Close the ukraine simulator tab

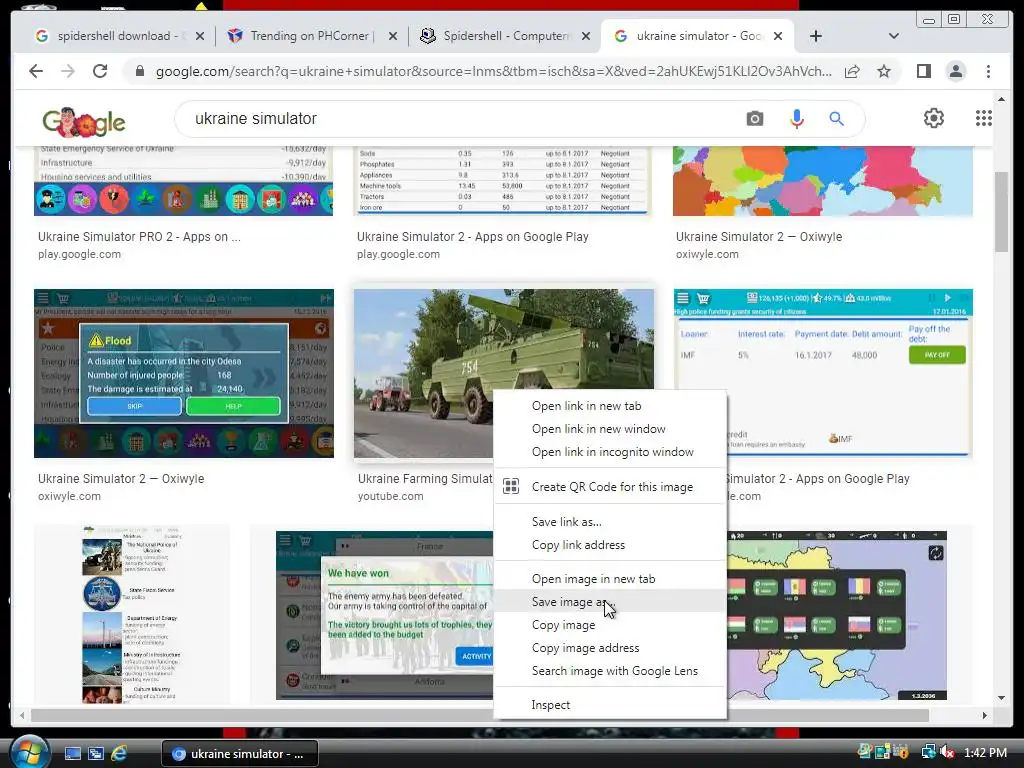click(x=778, y=36)
